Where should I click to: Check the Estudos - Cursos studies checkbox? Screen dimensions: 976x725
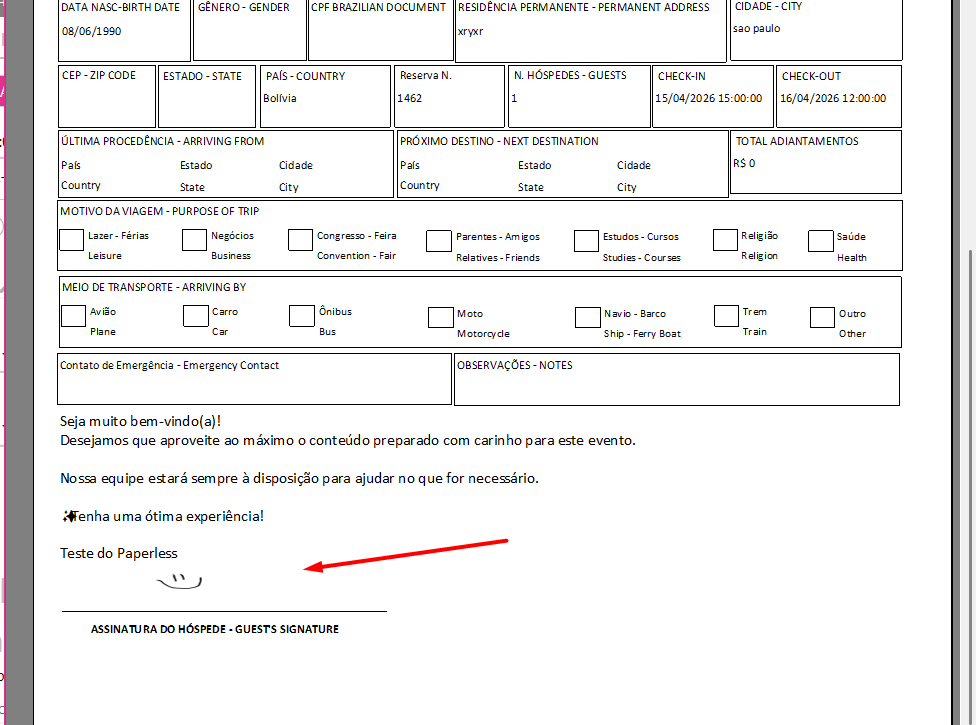[x=586, y=241]
